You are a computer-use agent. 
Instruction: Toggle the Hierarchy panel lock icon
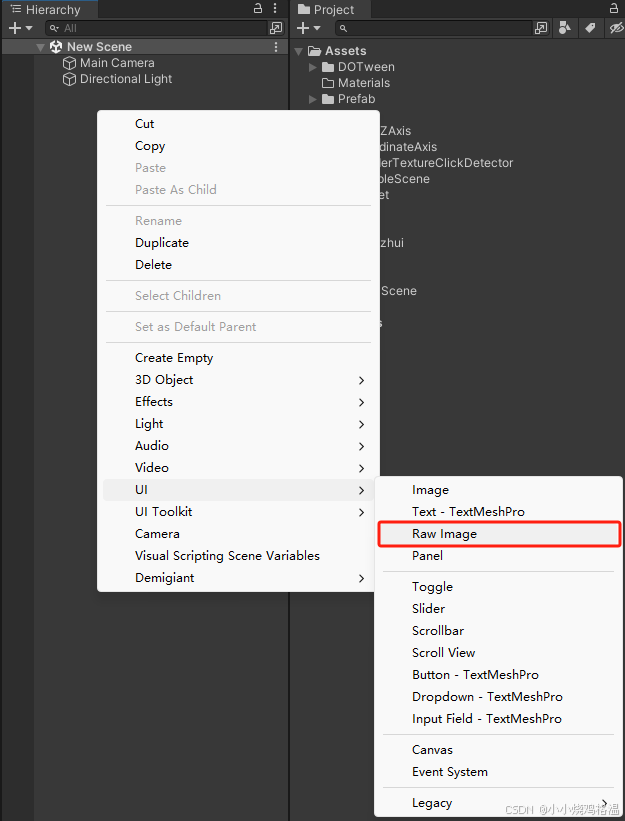click(257, 8)
